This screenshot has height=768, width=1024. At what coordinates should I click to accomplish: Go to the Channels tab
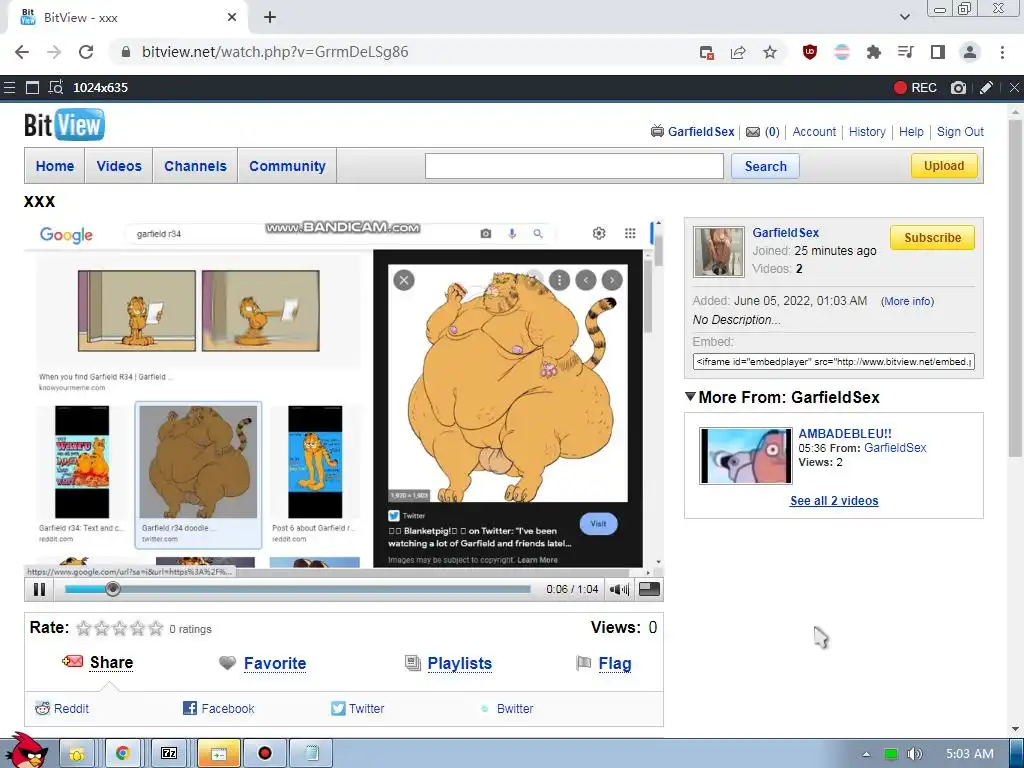pos(195,166)
